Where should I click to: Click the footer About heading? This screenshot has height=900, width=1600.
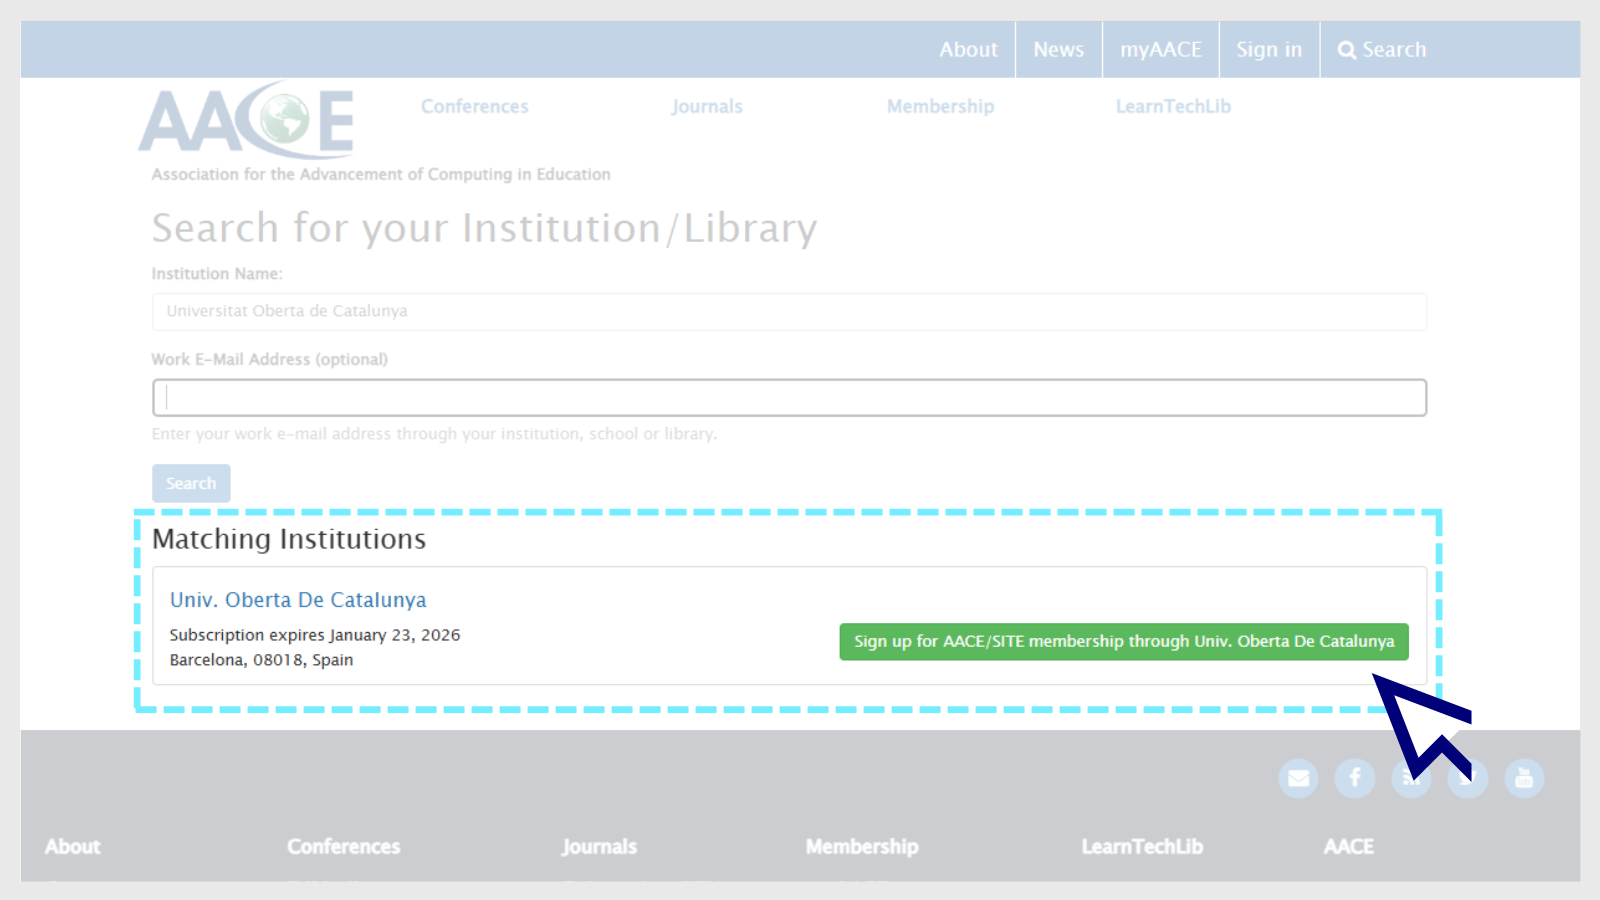click(73, 846)
